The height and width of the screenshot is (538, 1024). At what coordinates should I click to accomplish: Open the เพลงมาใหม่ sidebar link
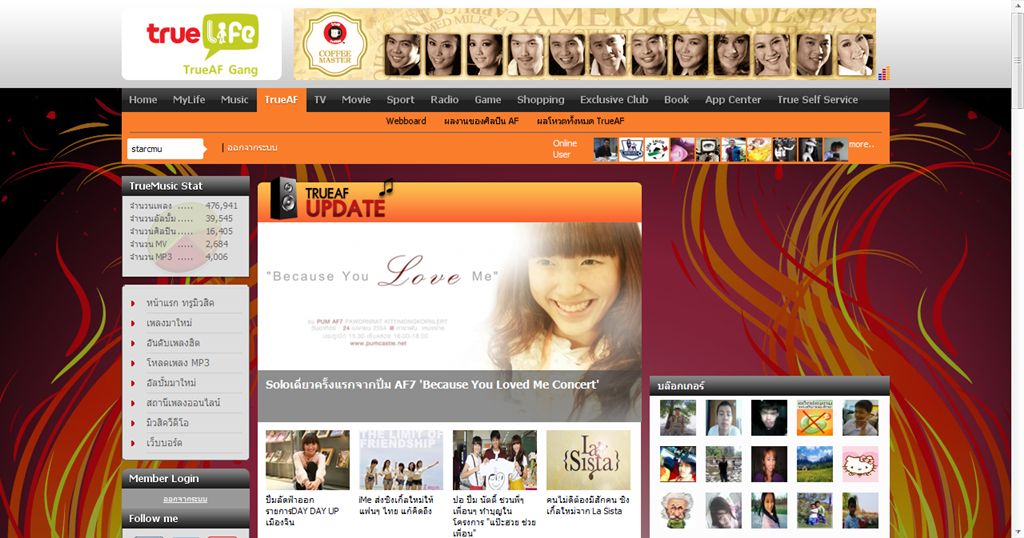[169, 323]
